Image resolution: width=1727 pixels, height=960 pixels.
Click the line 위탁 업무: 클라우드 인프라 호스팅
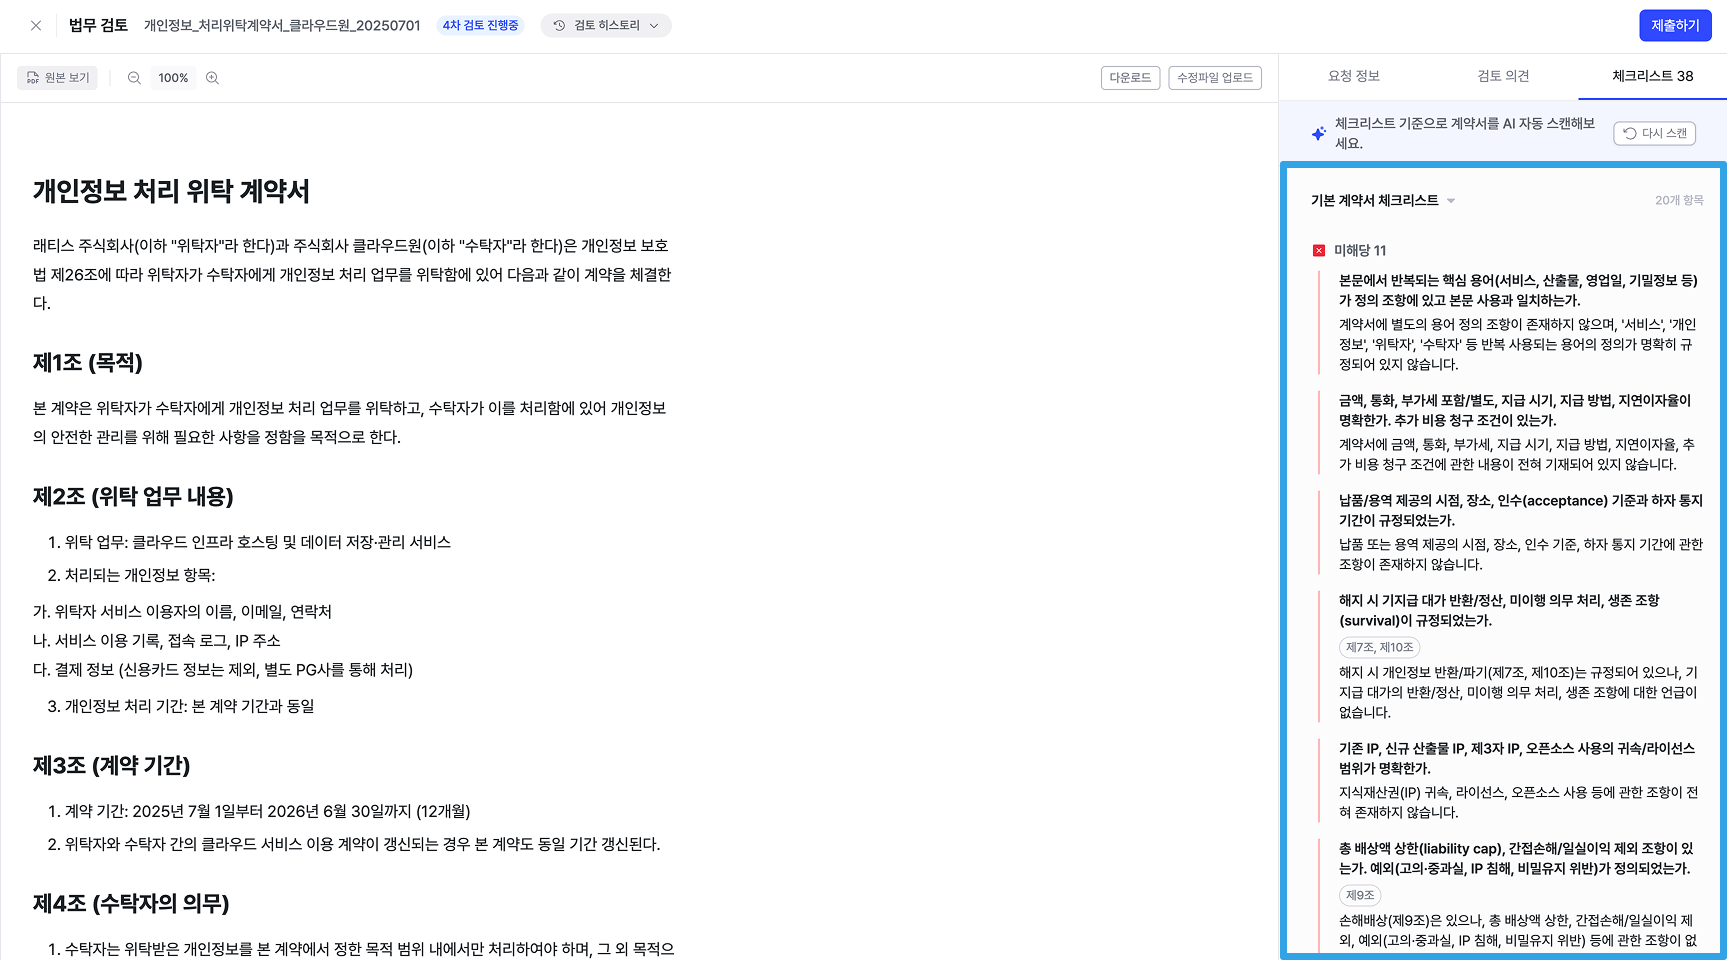pos(249,542)
